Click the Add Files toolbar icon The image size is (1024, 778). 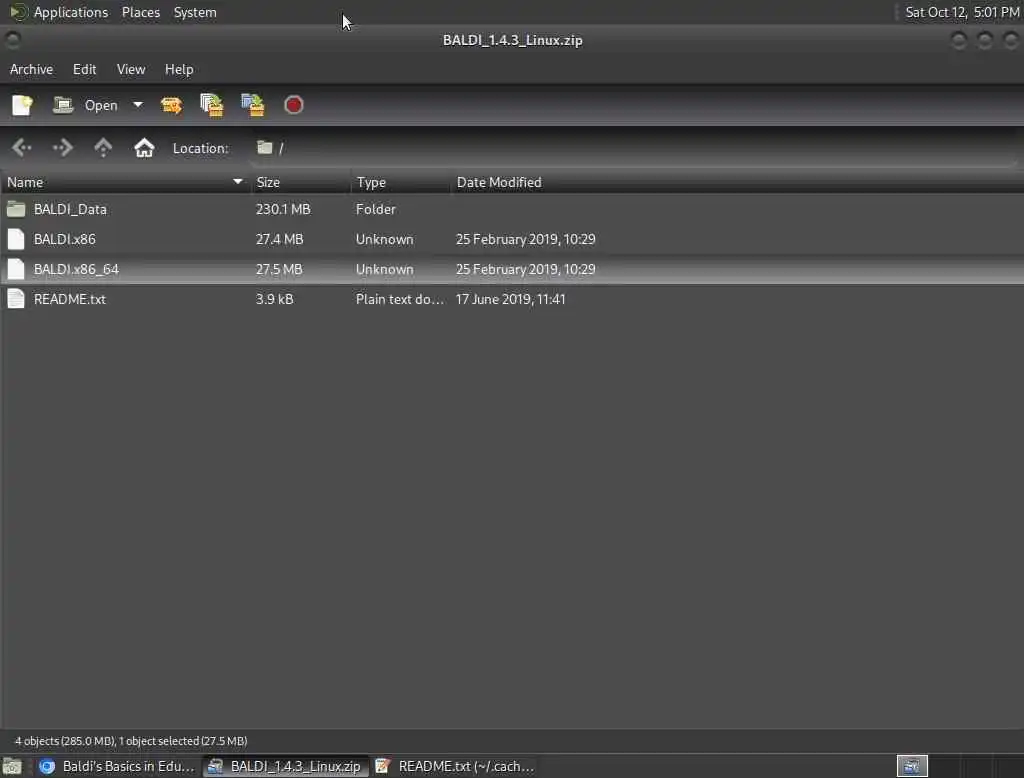click(x=212, y=105)
